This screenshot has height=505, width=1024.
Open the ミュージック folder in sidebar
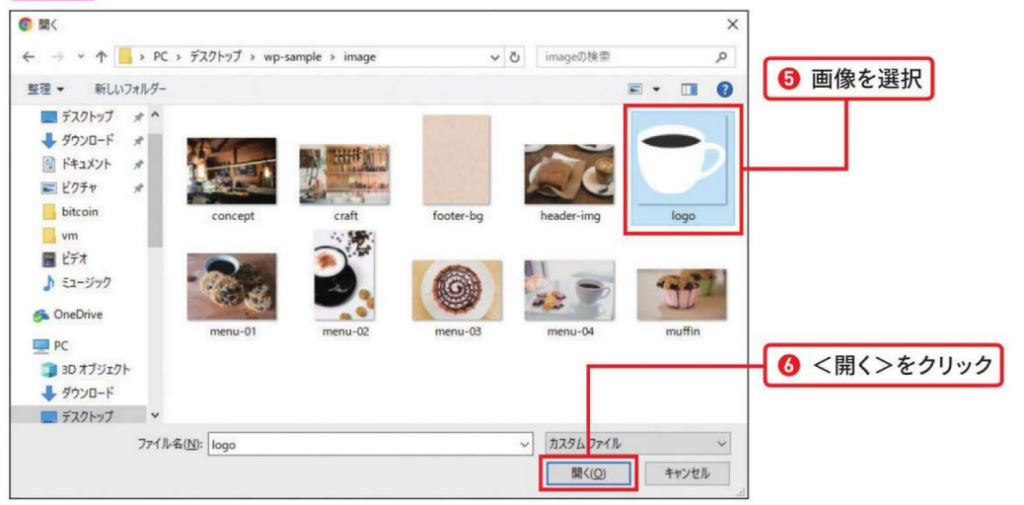click(84, 283)
